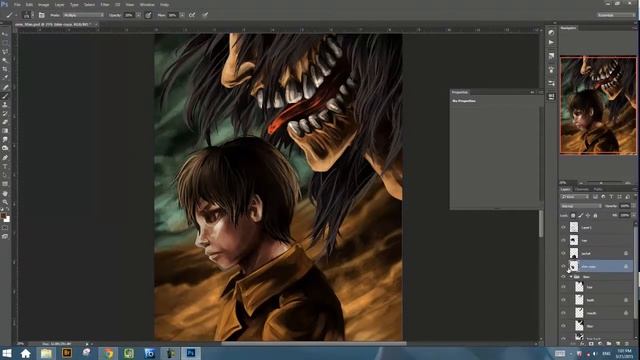Open the Filter menu
640x360 pixels.
pos(105,4)
